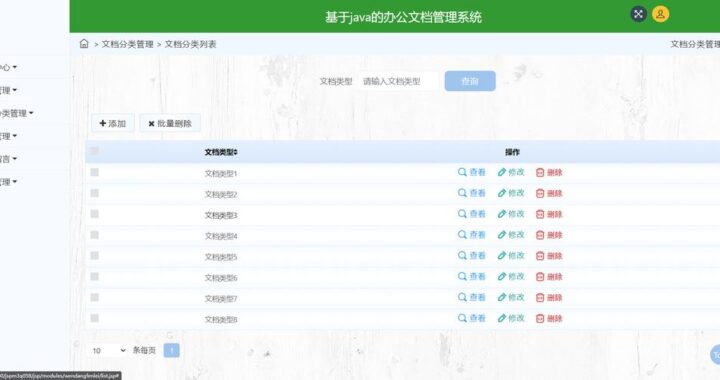Sort by the 文档类型 column header

point(221,152)
